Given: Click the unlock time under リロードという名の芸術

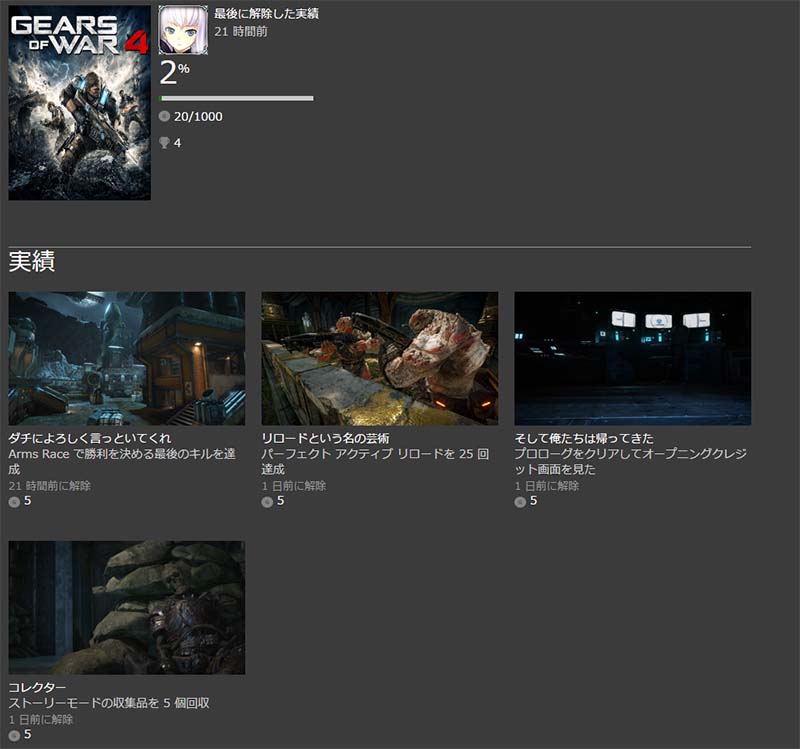Looking at the screenshot, I should point(294,486).
